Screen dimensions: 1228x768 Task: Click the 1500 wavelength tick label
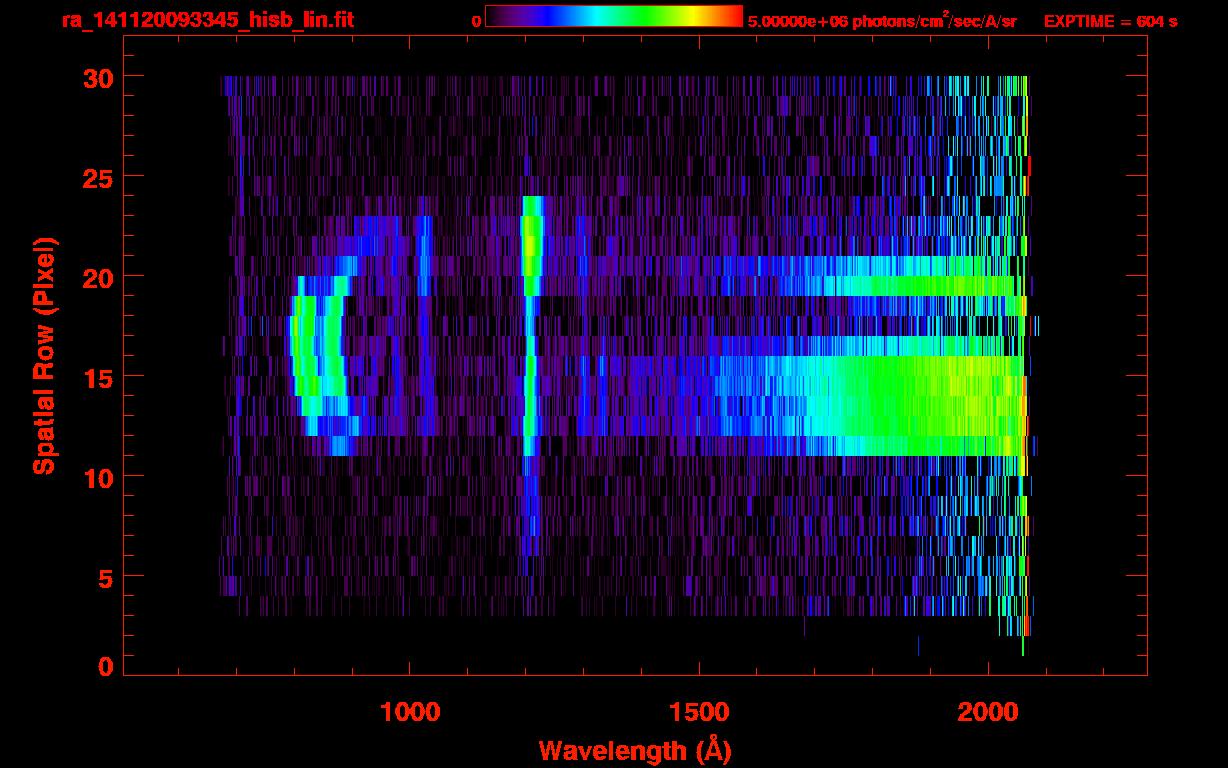[698, 711]
